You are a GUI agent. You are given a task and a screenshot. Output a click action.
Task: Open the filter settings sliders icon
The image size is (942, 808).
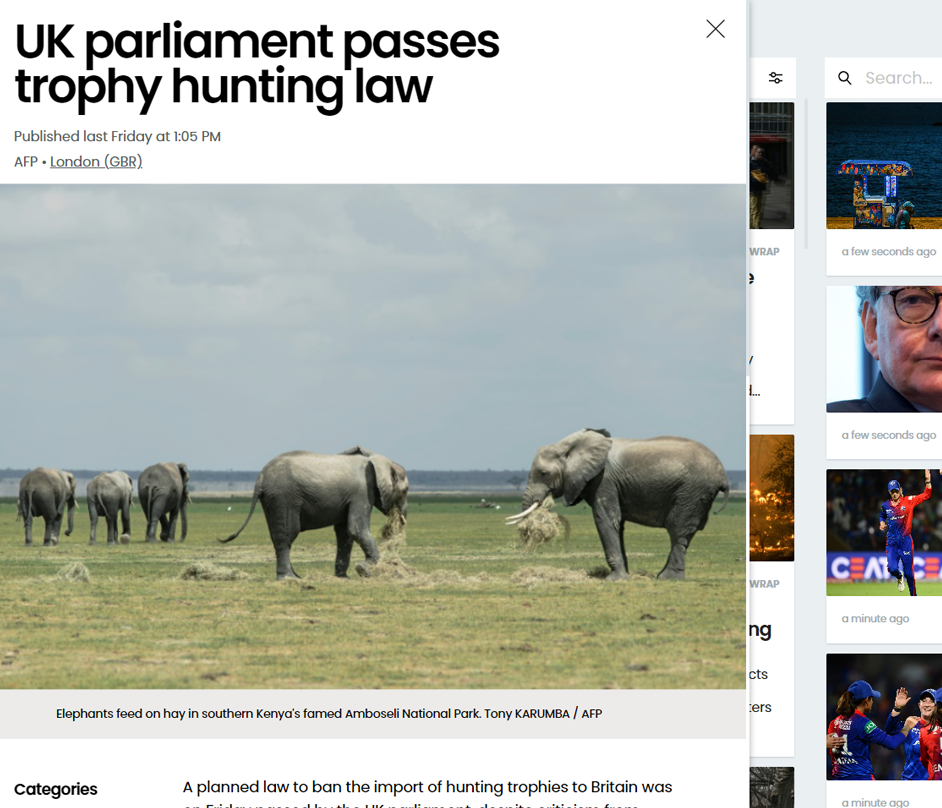click(775, 78)
